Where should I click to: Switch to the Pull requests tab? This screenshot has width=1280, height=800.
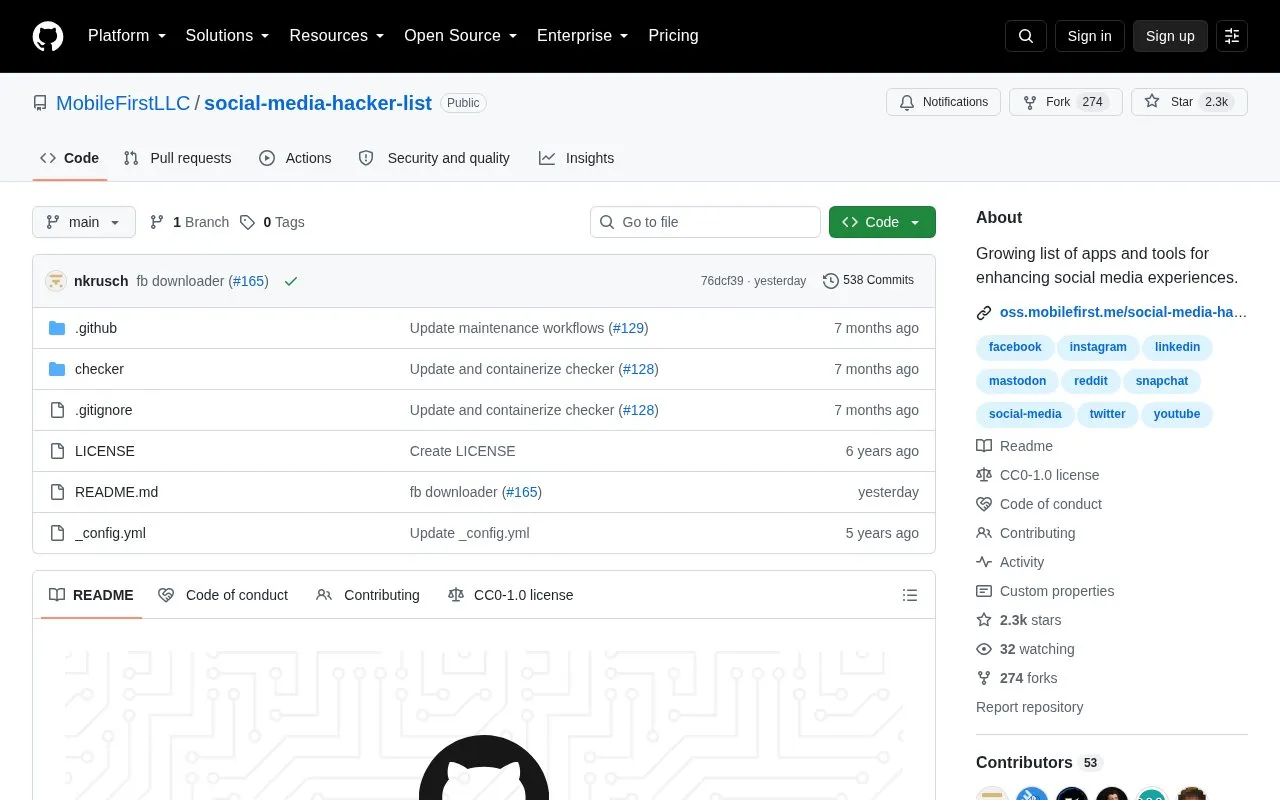[x=177, y=158]
